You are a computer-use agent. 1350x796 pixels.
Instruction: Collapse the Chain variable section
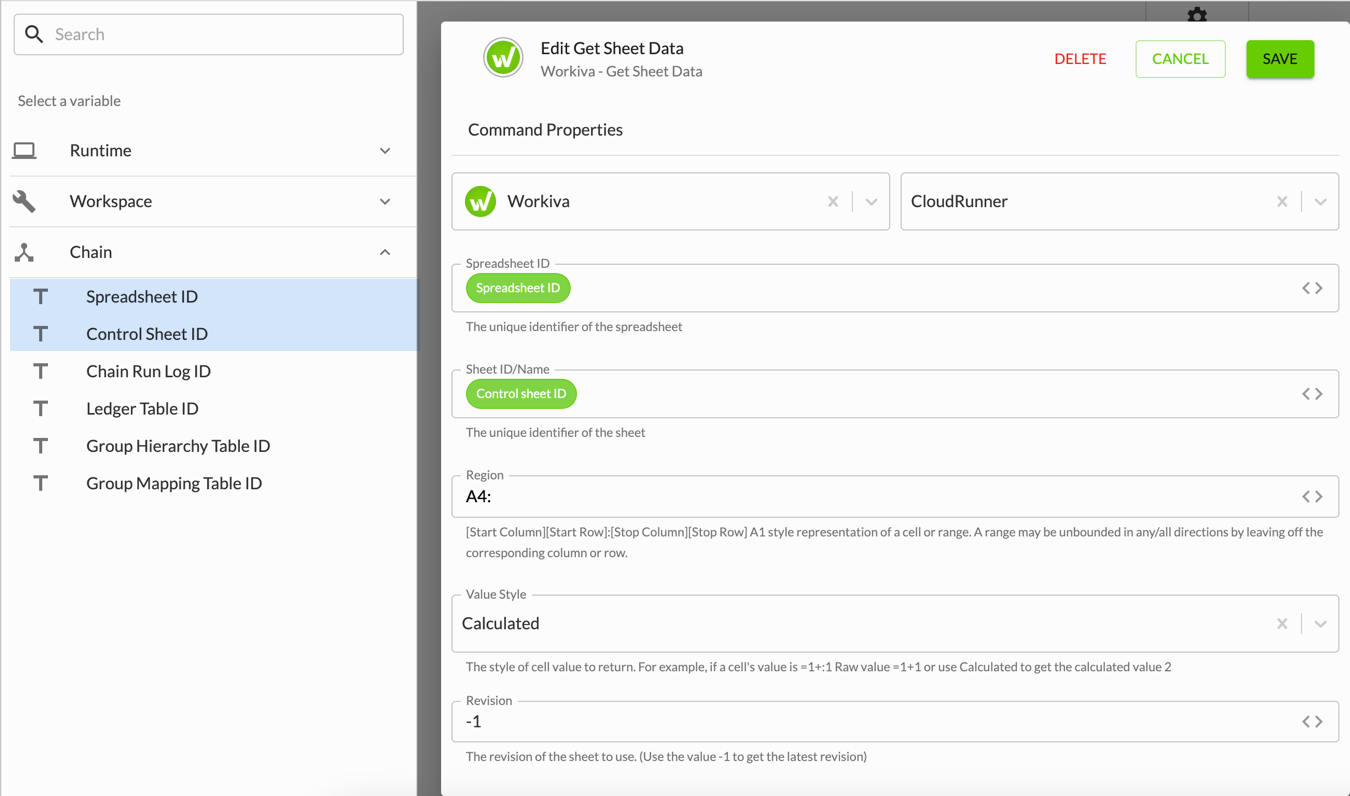point(385,252)
